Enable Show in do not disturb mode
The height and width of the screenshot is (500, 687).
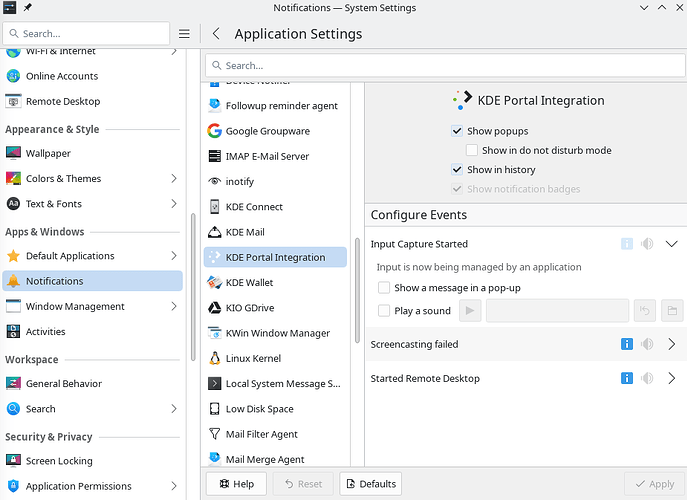pos(472,150)
